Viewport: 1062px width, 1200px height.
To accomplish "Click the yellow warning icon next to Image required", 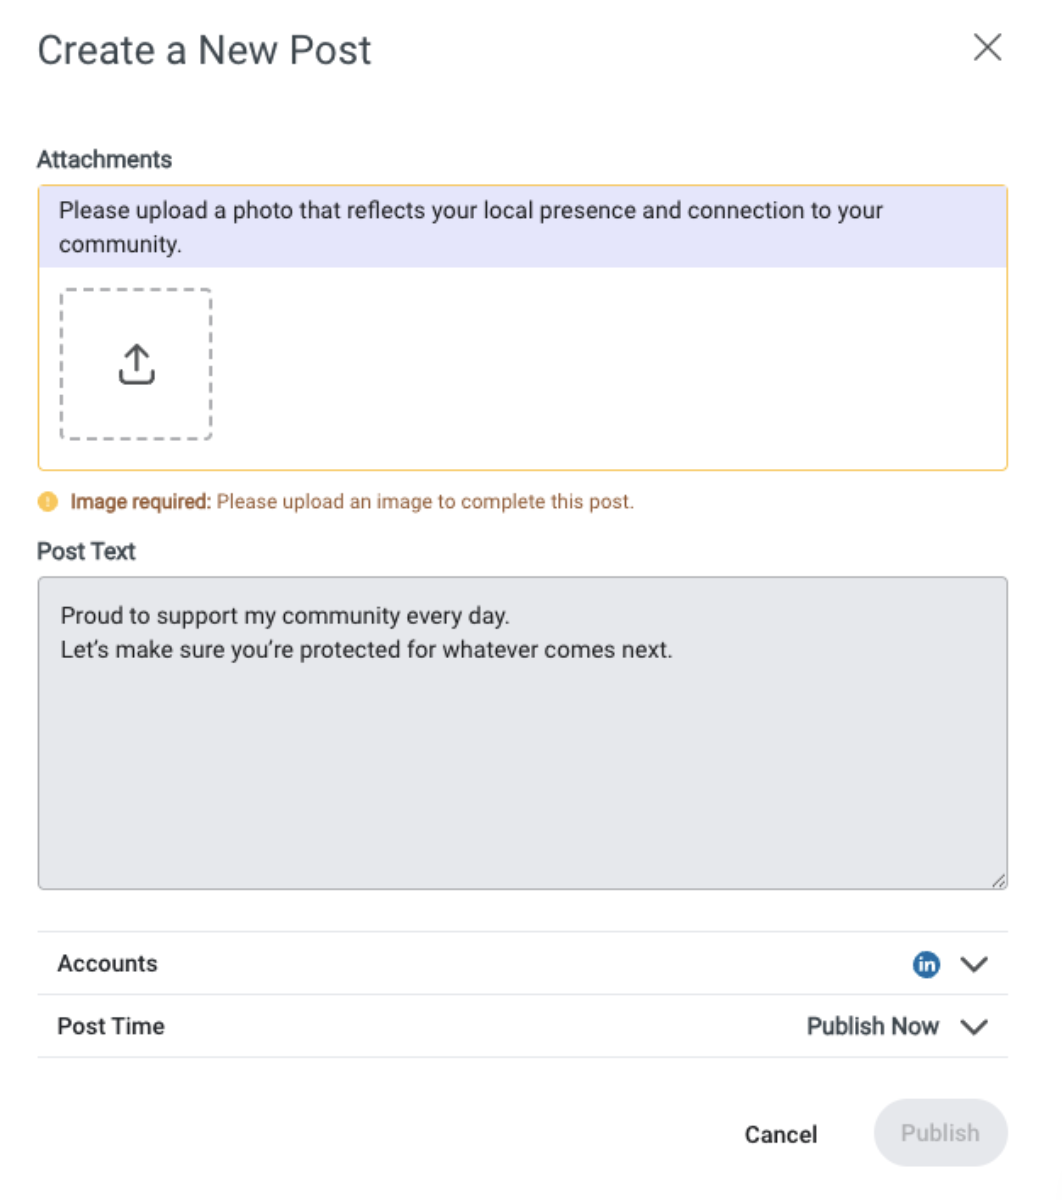I will [47, 501].
